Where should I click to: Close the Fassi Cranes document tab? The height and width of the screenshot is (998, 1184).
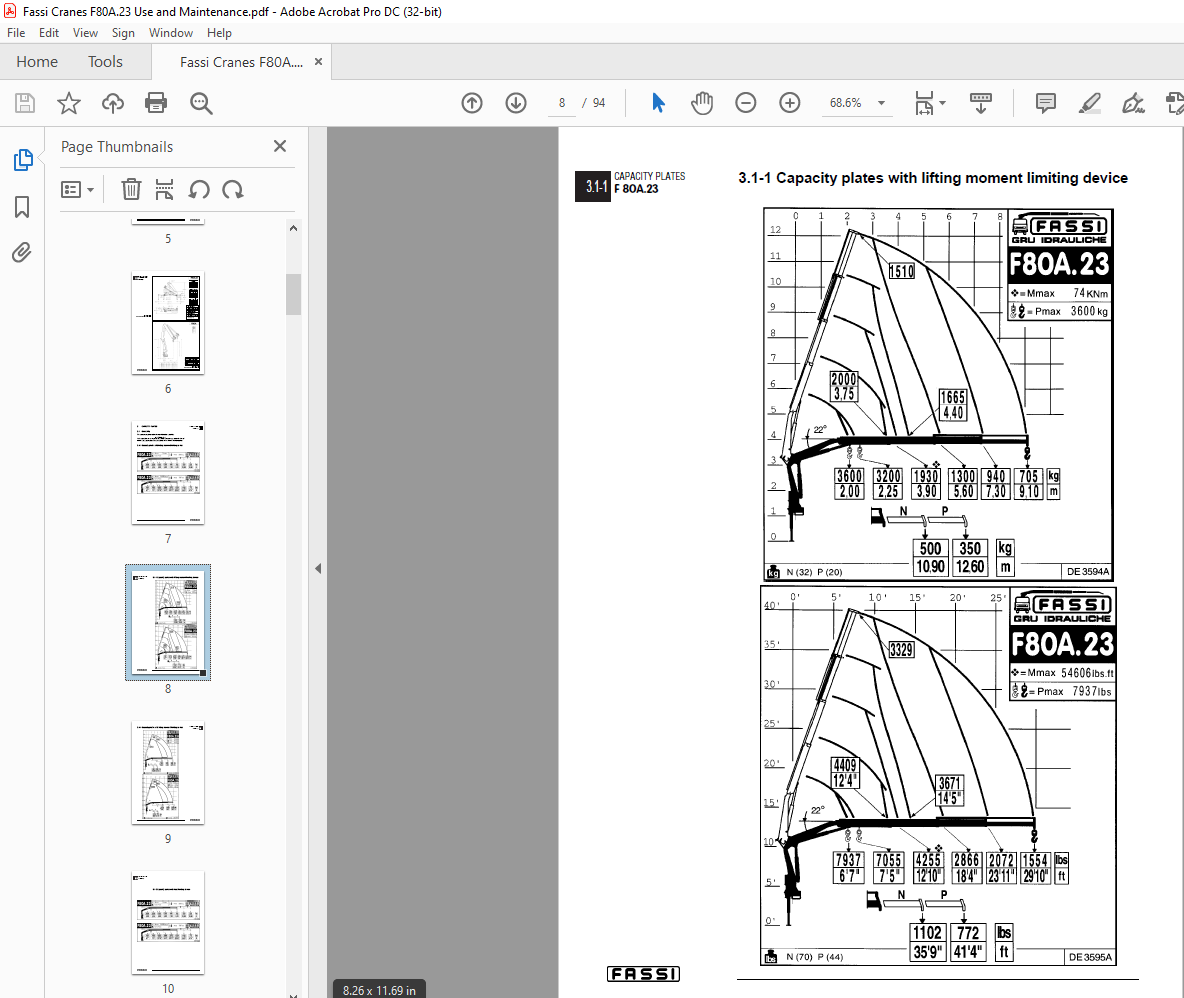319,62
